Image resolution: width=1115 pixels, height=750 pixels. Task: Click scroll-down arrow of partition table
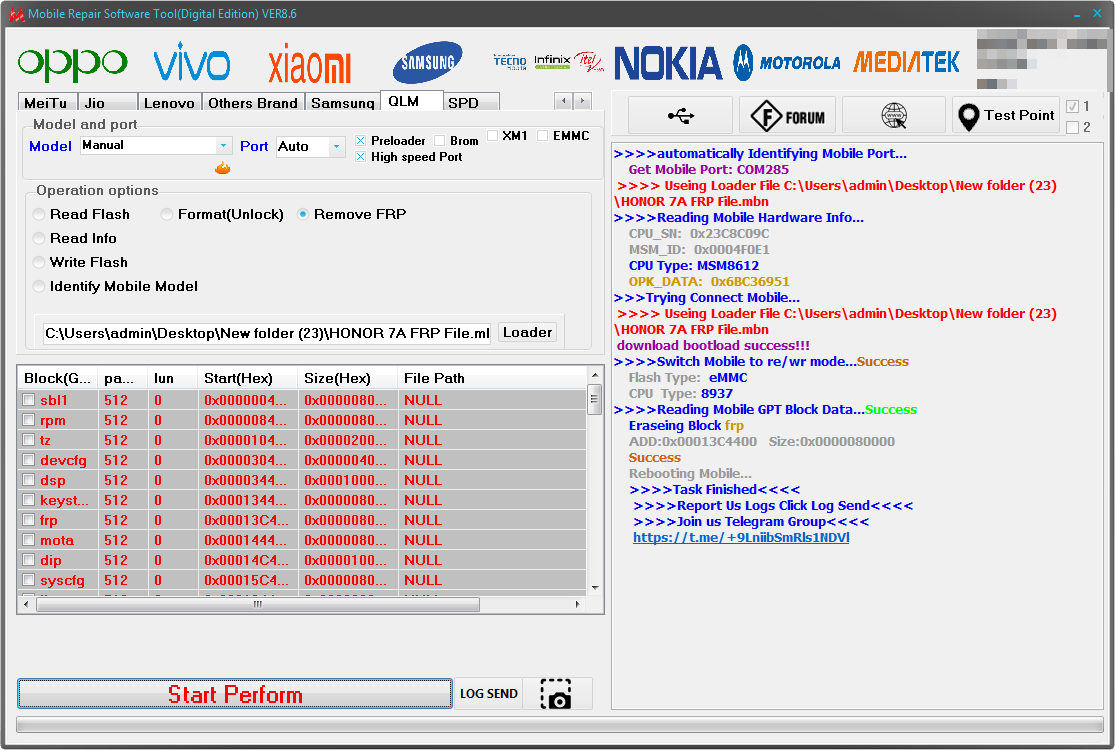coord(595,588)
